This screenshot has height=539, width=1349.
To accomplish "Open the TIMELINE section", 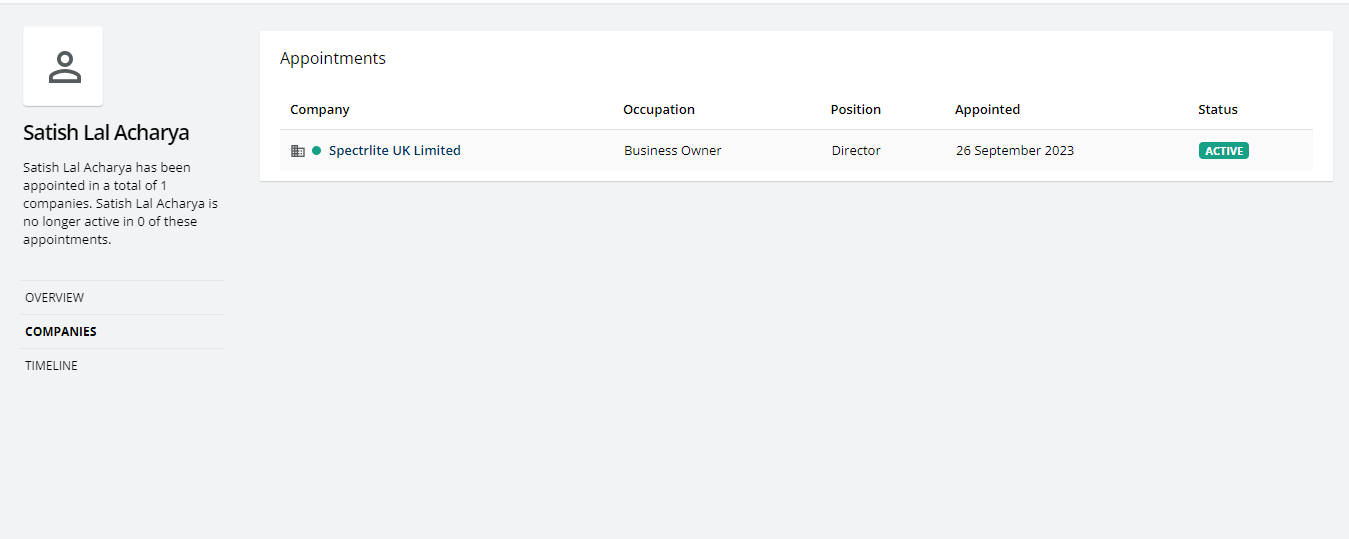I will coord(51,366).
